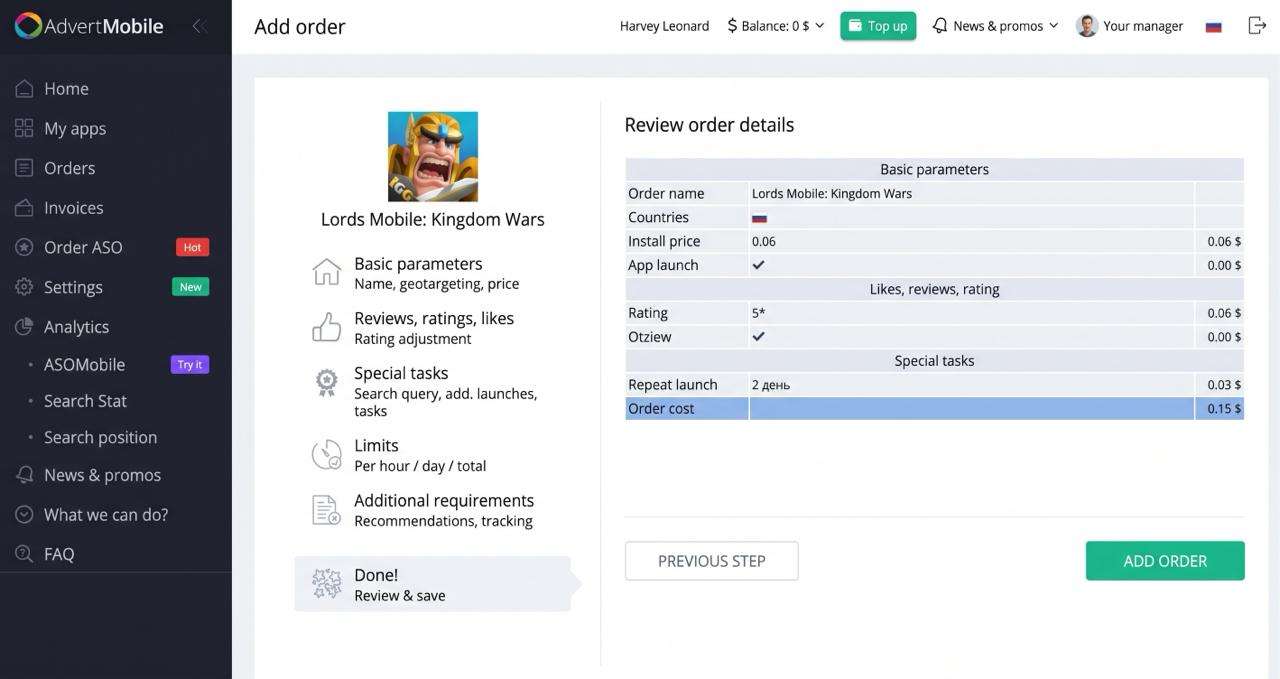Click the logout icon
The image size is (1280, 679).
click(x=1257, y=26)
